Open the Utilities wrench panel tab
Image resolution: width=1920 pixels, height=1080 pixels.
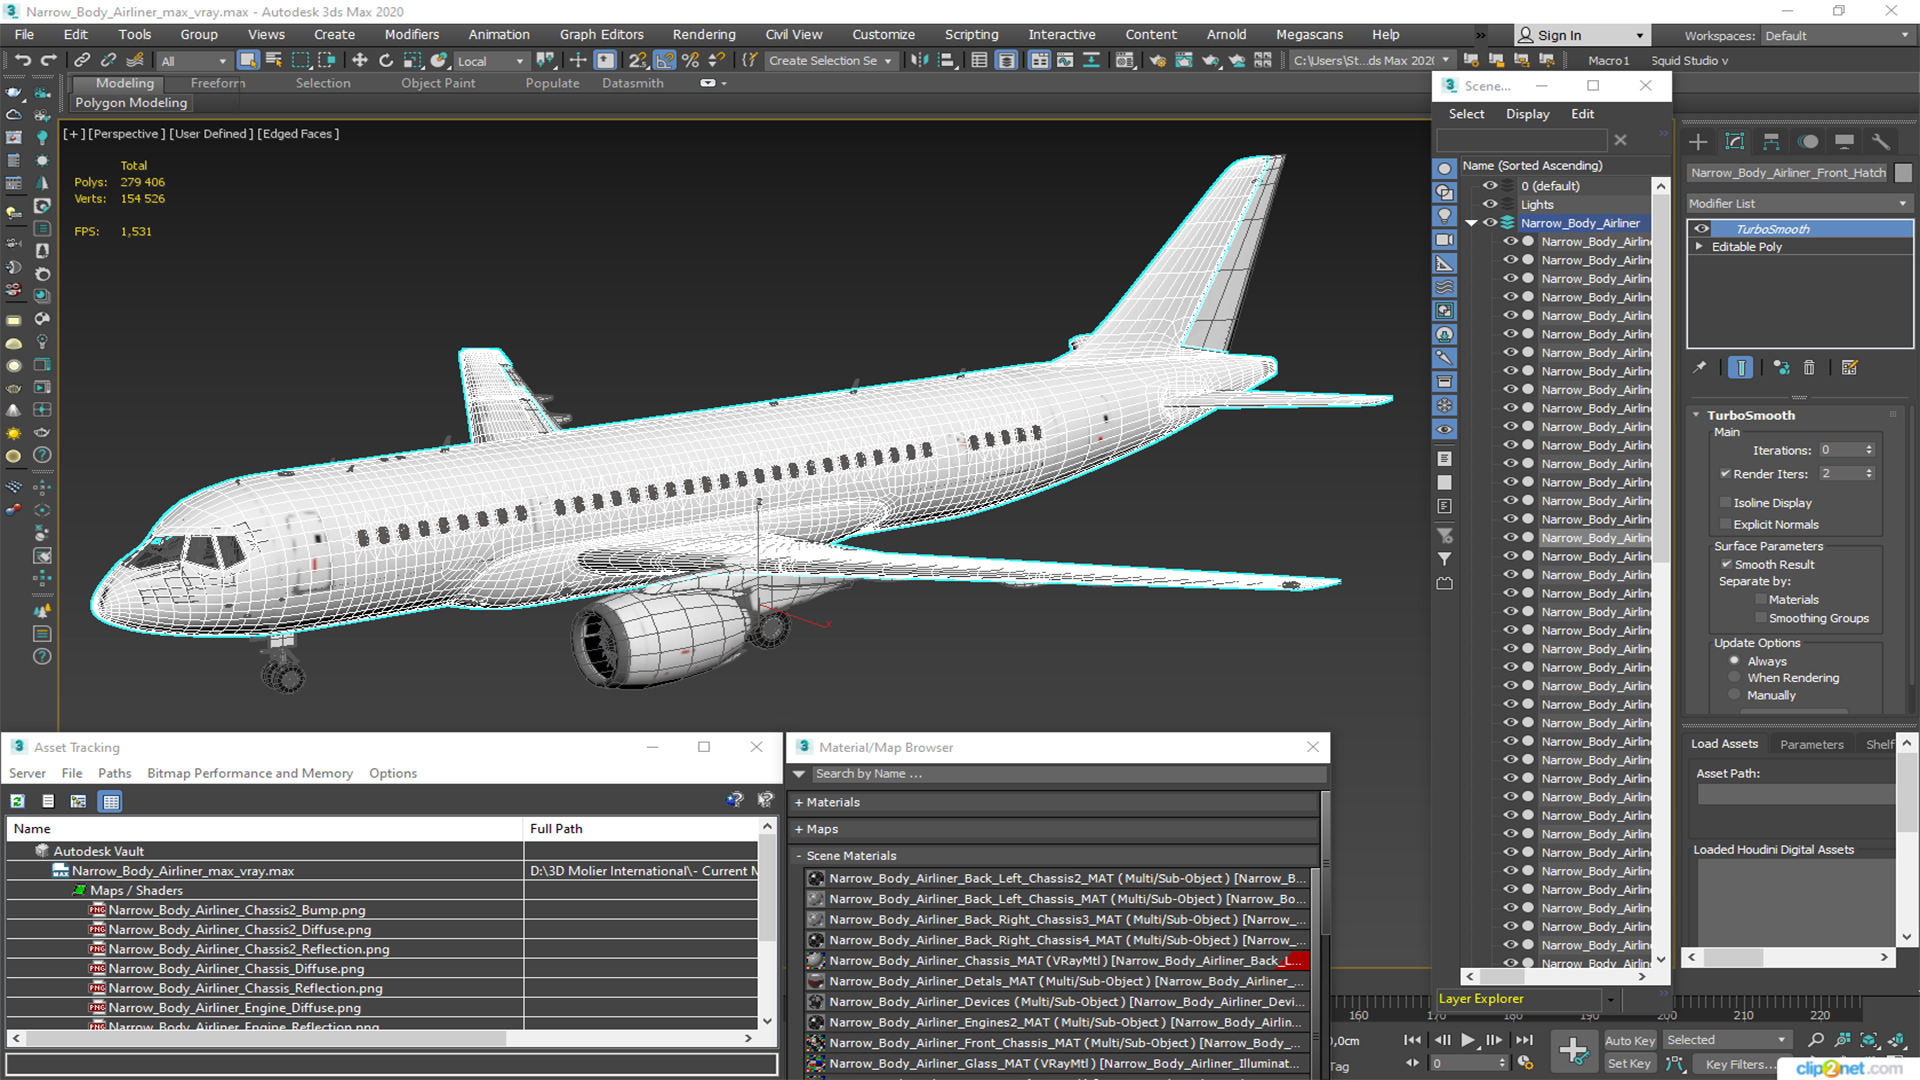click(1881, 142)
